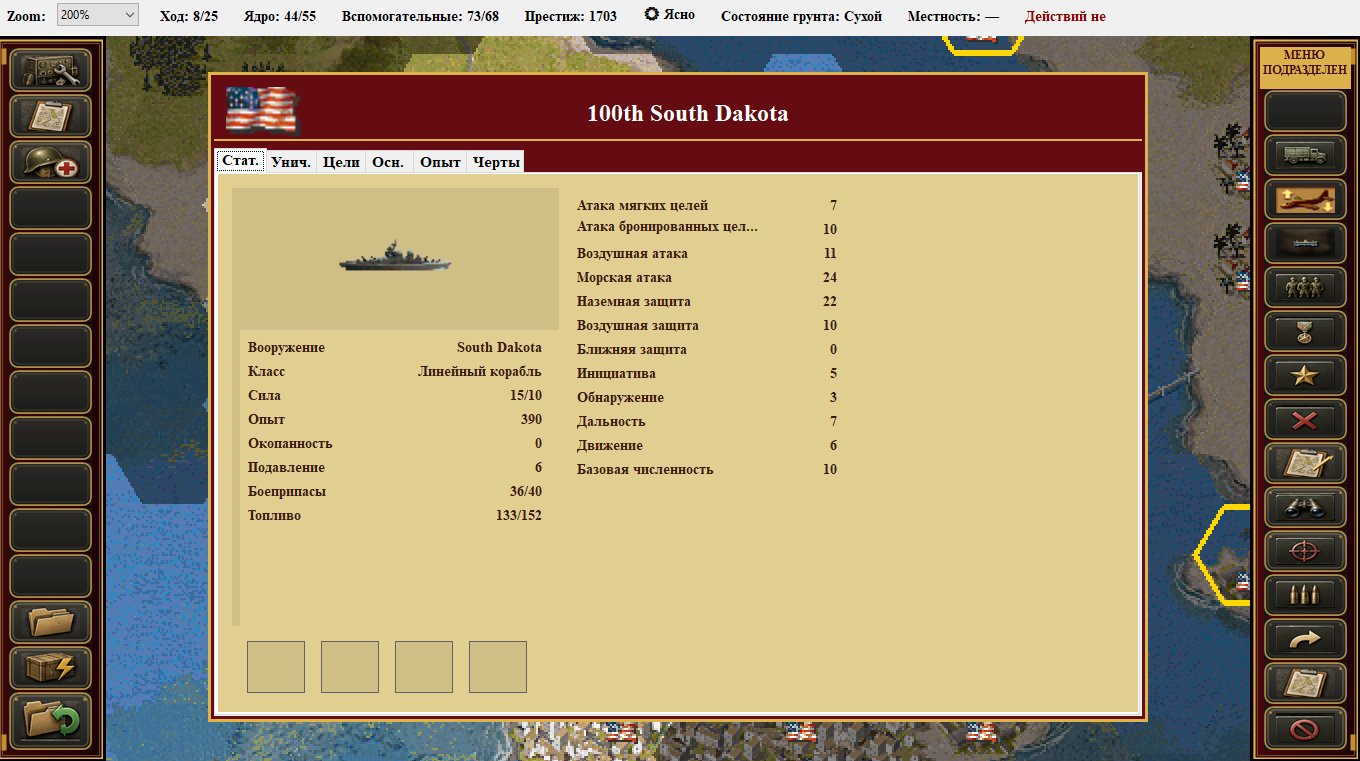Click the US flag in unit header
Image resolution: width=1360 pixels, height=761 pixels.
pos(262,110)
